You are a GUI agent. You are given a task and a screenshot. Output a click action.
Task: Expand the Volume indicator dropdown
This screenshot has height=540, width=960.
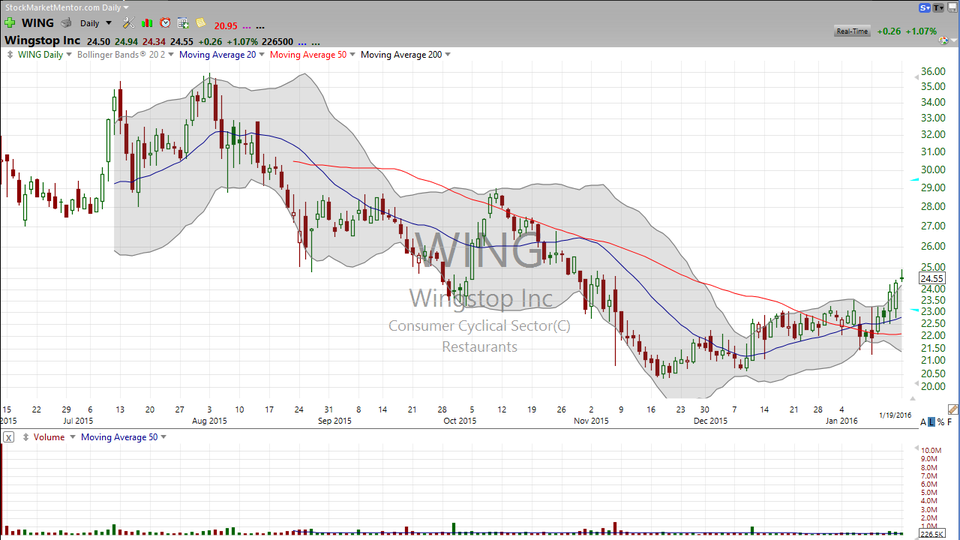point(72,437)
